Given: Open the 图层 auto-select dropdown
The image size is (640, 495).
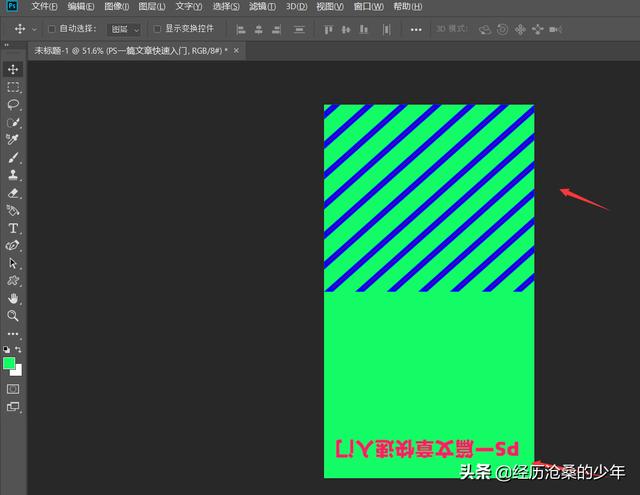Looking at the screenshot, I should click(x=124, y=29).
